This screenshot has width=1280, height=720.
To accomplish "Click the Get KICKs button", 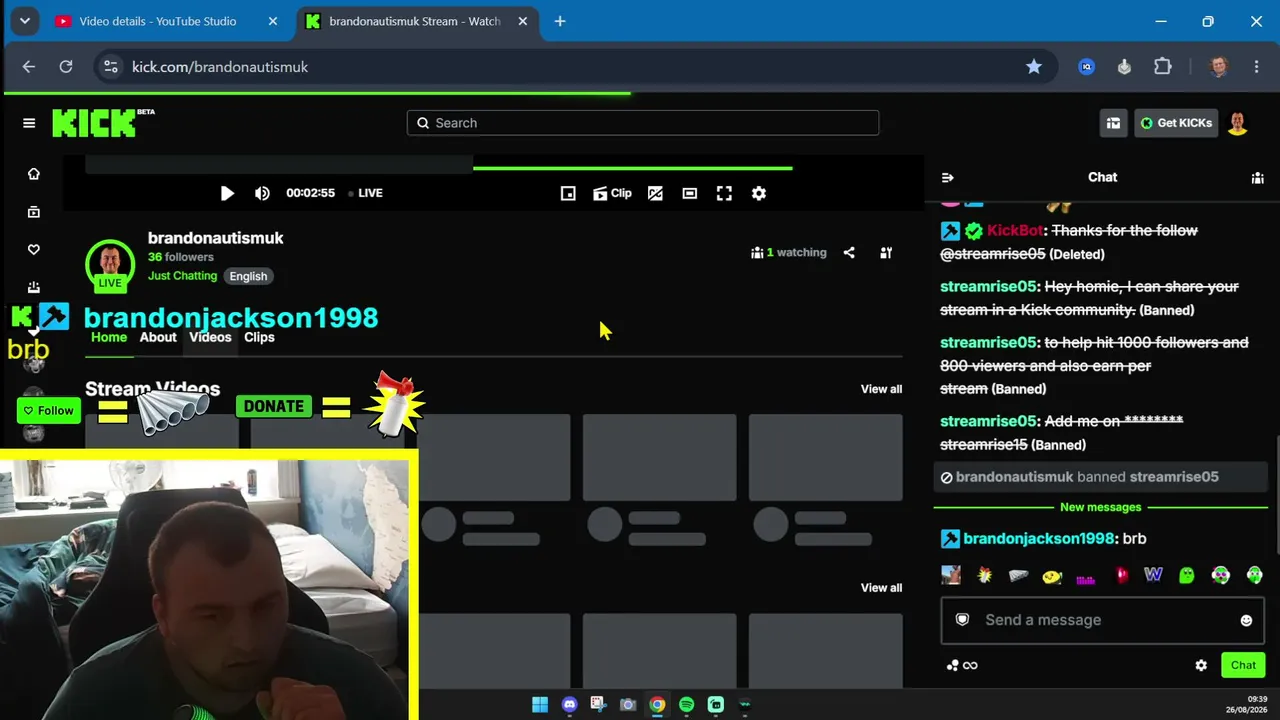I will point(1176,123).
